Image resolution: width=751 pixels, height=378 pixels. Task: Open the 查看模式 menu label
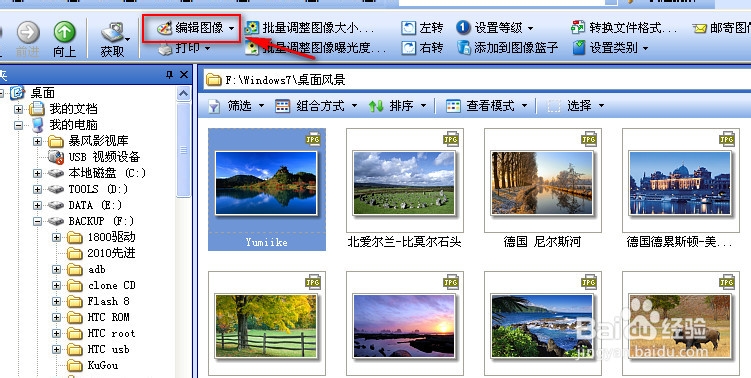tap(490, 106)
